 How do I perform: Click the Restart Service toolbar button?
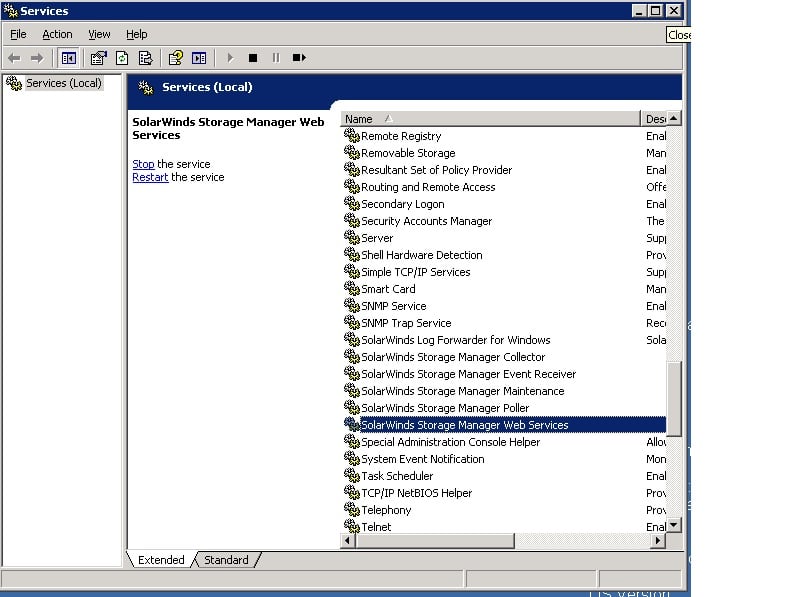pos(299,58)
